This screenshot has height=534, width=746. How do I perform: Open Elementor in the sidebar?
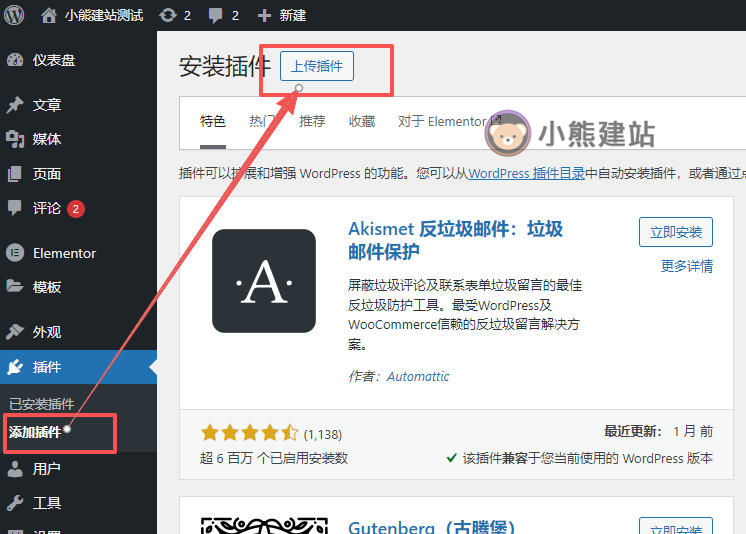(x=64, y=253)
